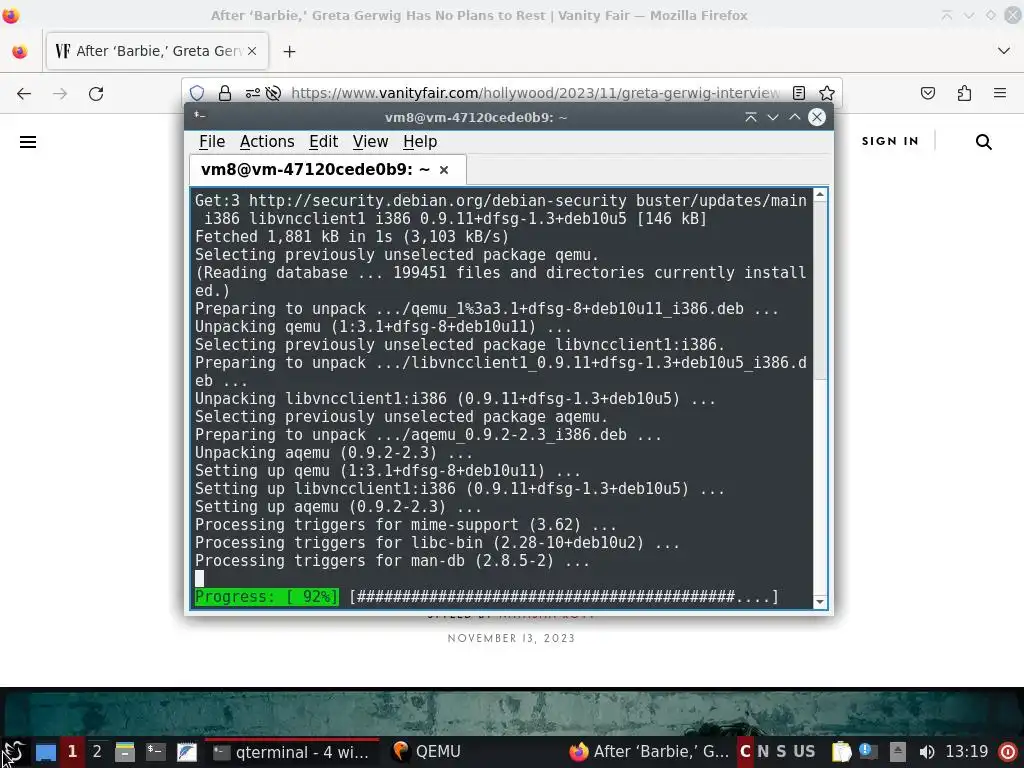
Task: Open the removable media eject tray icon
Action: point(898,752)
